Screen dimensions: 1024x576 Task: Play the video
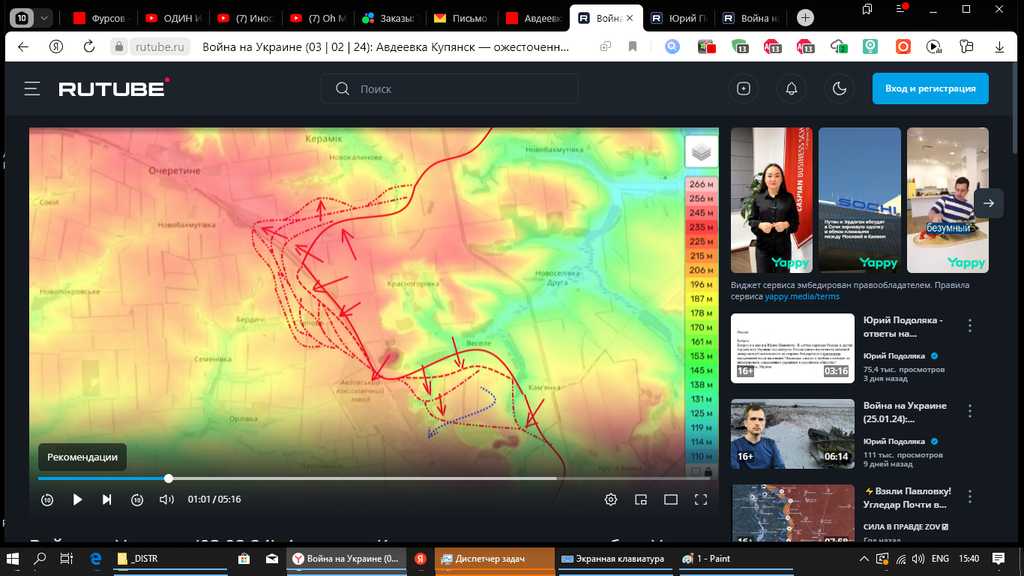(x=77, y=500)
